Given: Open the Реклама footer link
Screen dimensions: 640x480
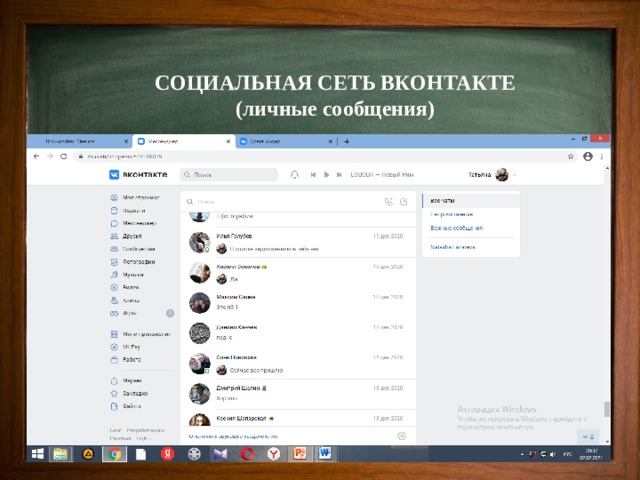Looking at the screenshot, I should pos(120,438).
